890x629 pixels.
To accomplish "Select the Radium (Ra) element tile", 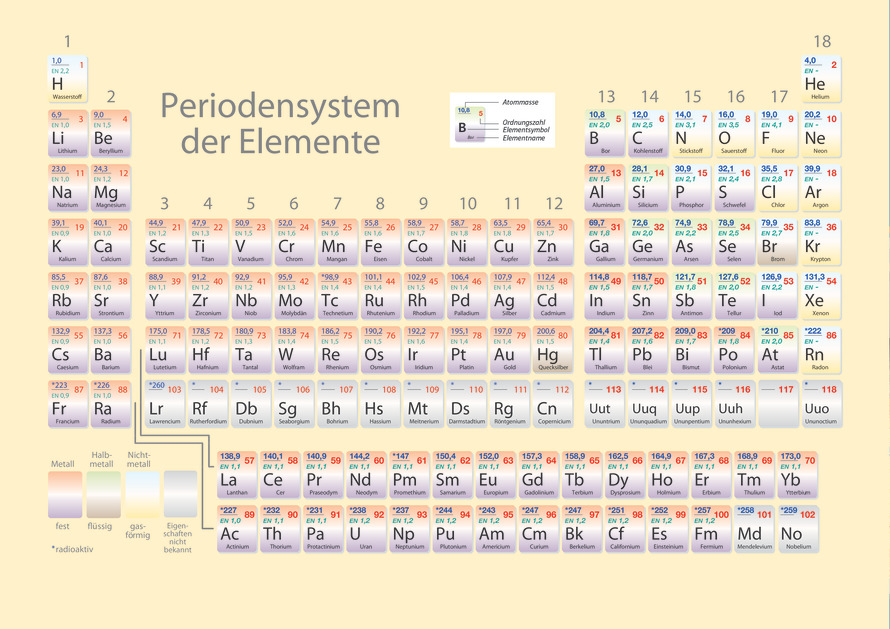I will 111,404.
